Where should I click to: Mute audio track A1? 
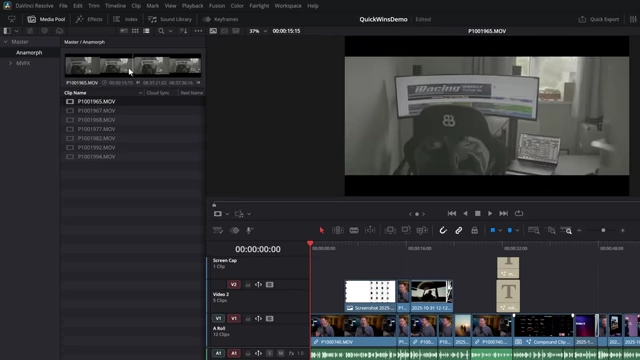click(x=280, y=353)
